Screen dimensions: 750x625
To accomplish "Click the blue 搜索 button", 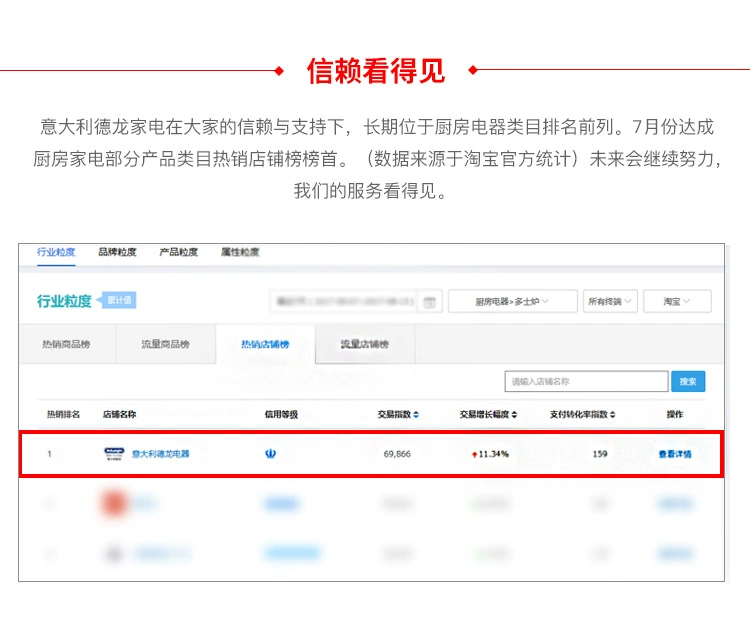I will coord(688,381).
